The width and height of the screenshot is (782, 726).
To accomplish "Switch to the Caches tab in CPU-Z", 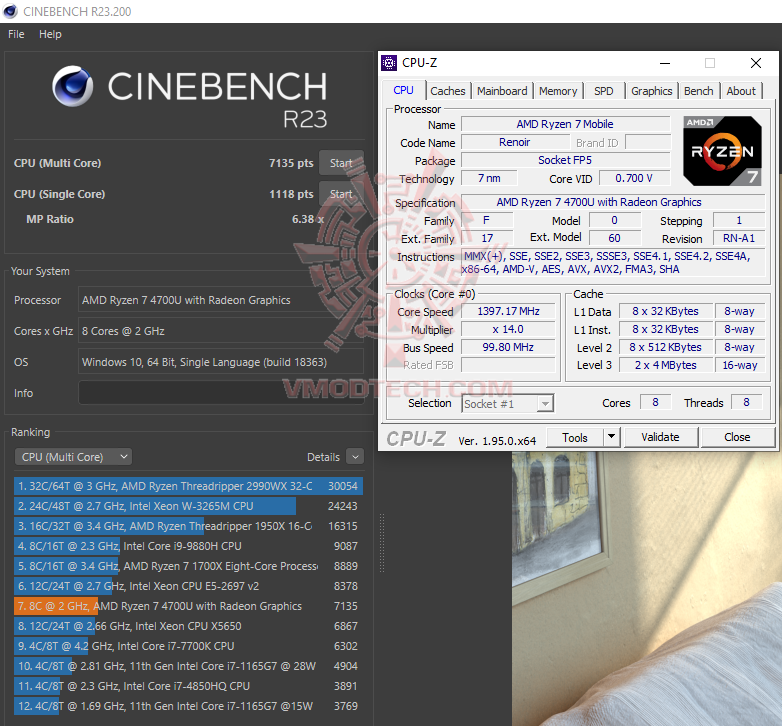I will (447, 91).
